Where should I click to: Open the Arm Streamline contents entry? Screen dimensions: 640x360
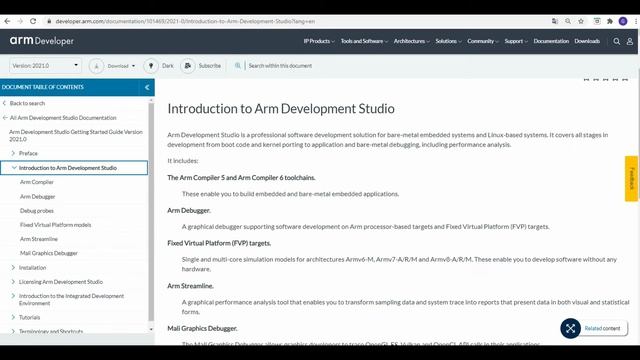[39, 239]
